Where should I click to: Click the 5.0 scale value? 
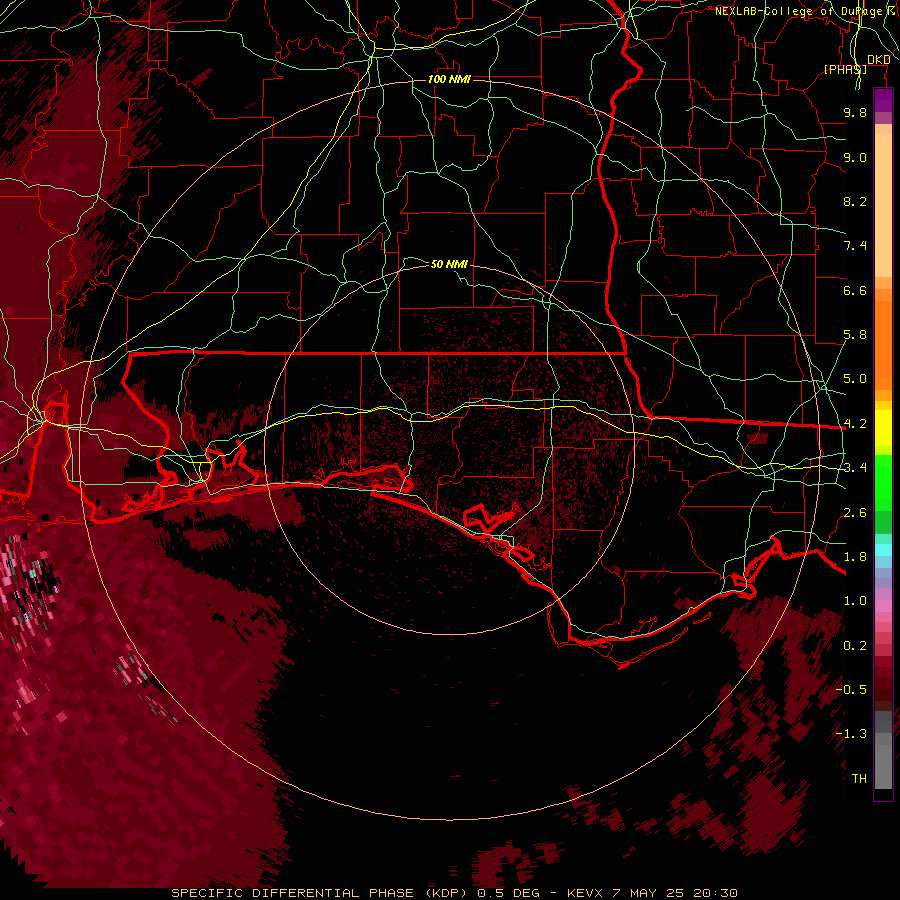point(855,379)
